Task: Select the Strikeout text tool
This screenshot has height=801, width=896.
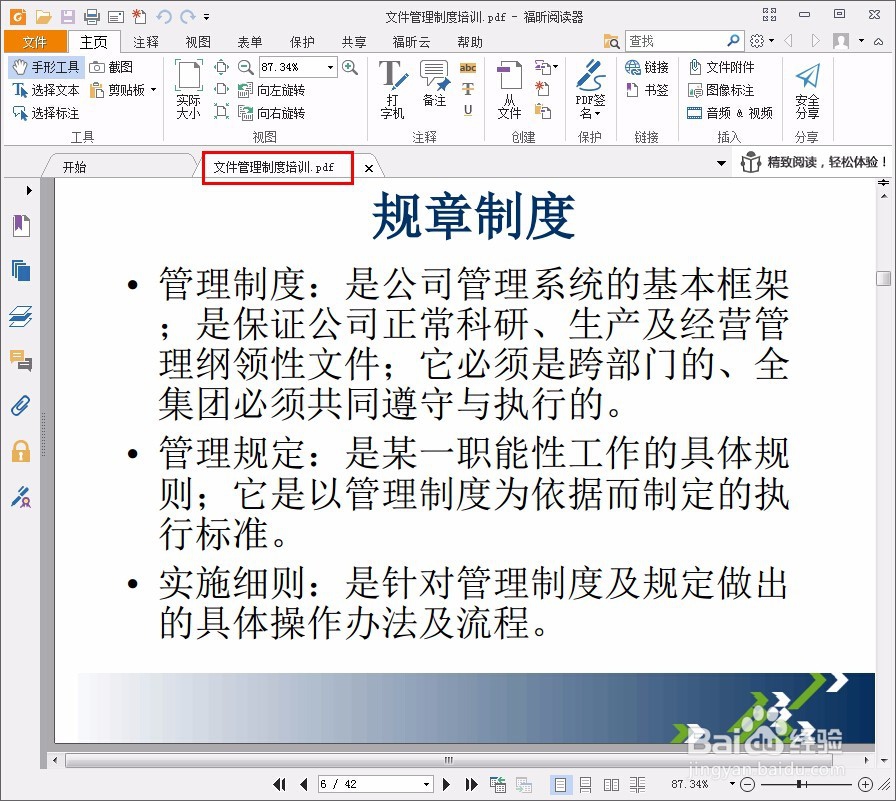Action: point(468,89)
